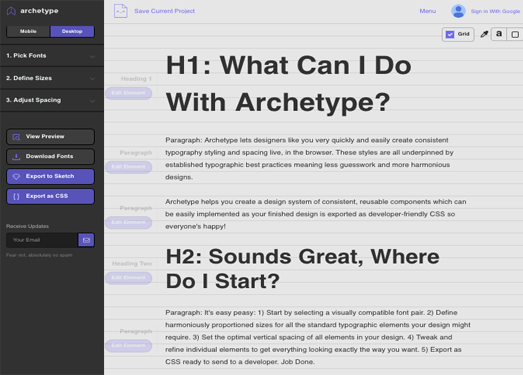Image resolution: width=523 pixels, height=375 pixels.
Task: Click Edit Element under Heading Two
Action: point(128,278)
